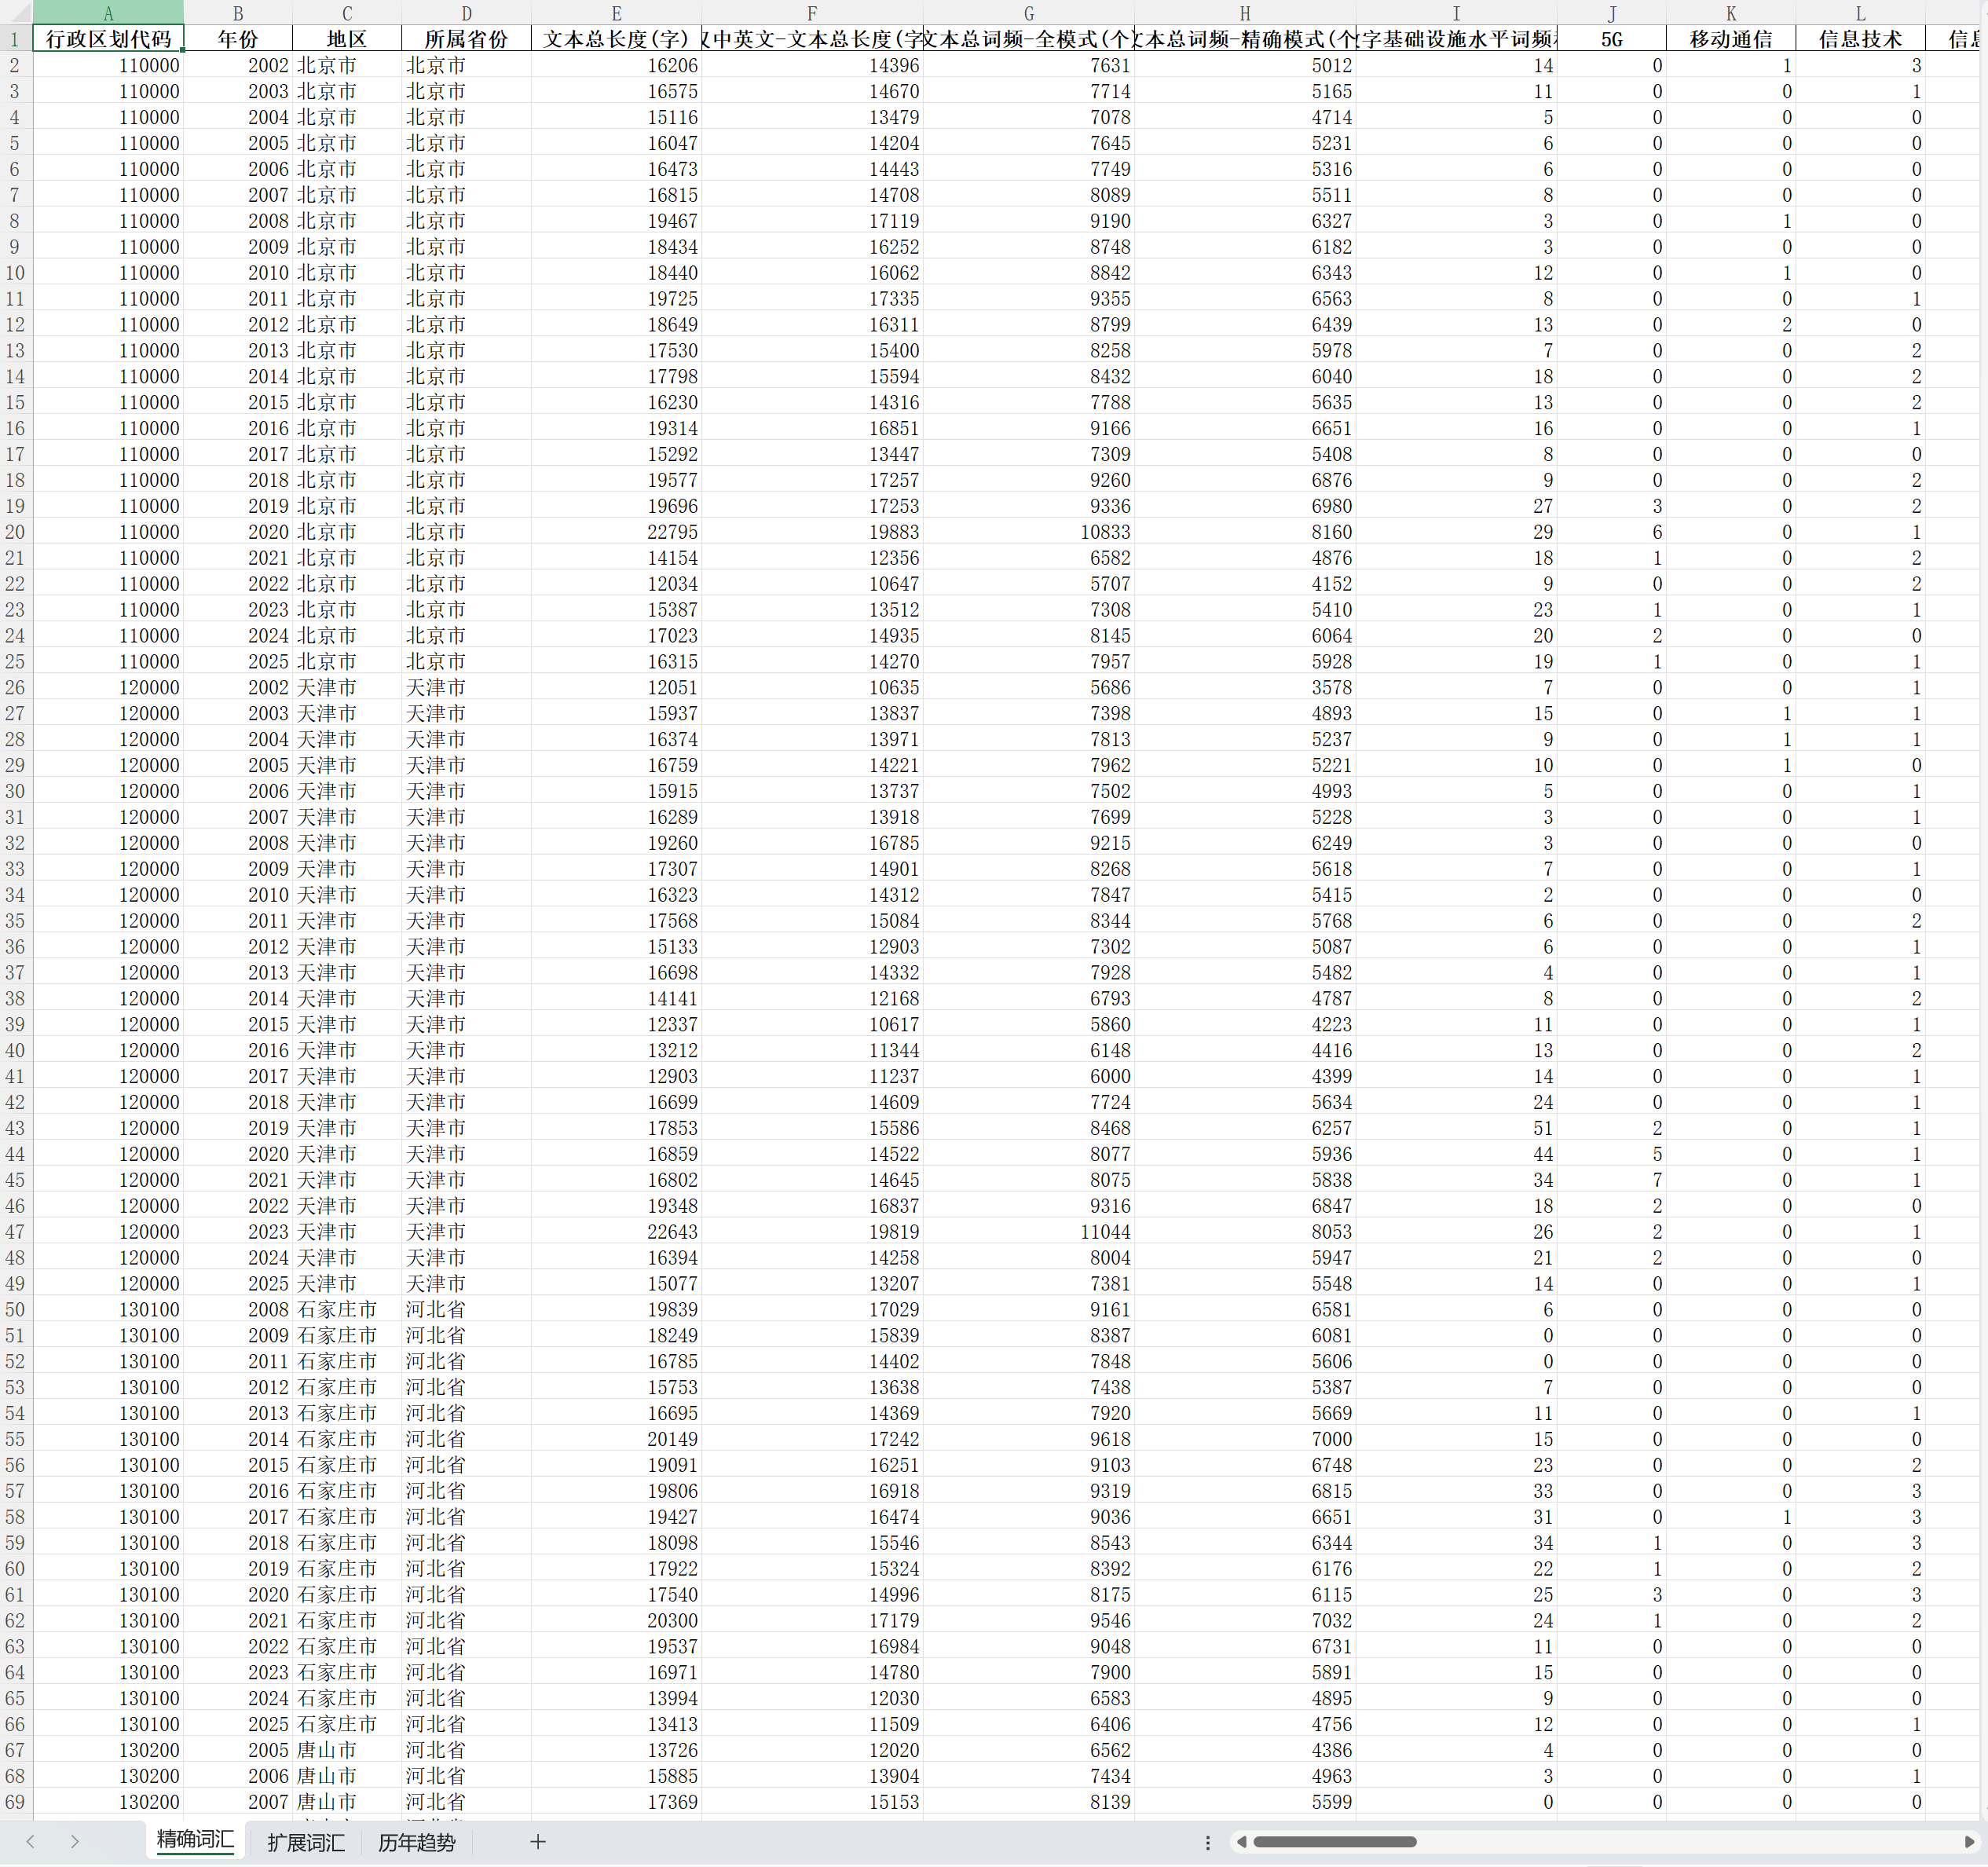The height and width of the screenshot is (1867, 1988).
Task: Select the 信息技术 header cell
Action: [x=1859, y=39]
